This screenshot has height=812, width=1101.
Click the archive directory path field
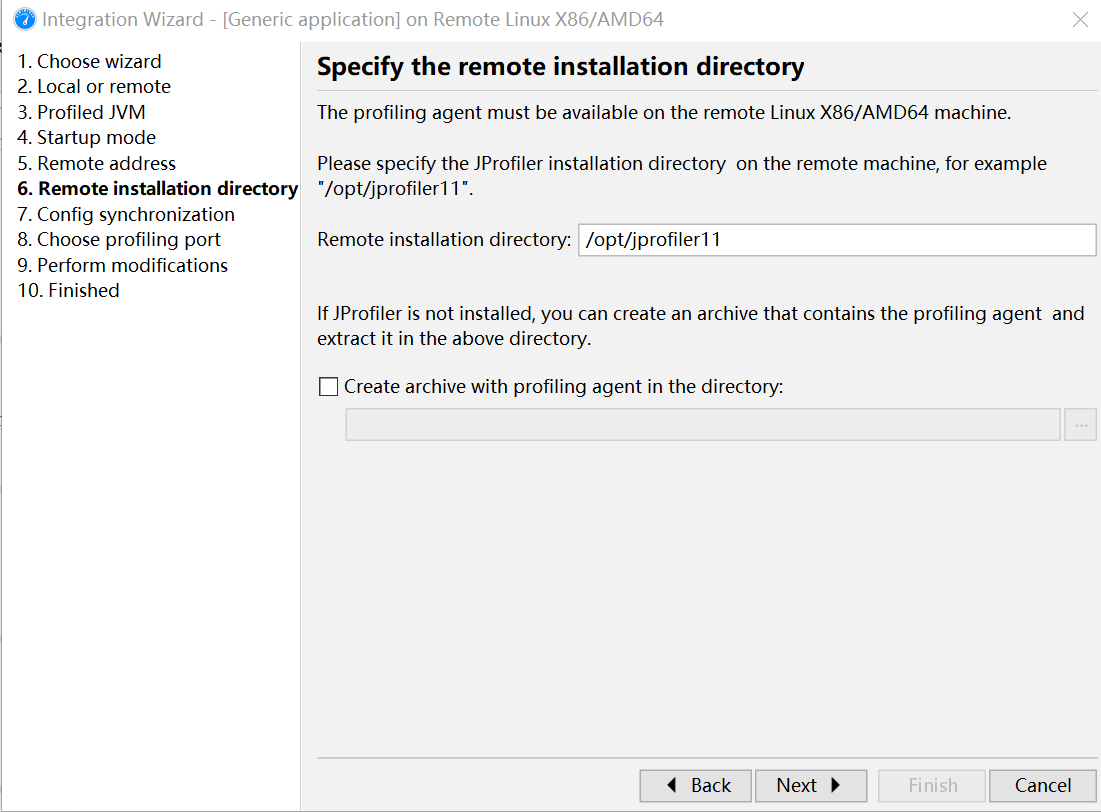[703, 425]
